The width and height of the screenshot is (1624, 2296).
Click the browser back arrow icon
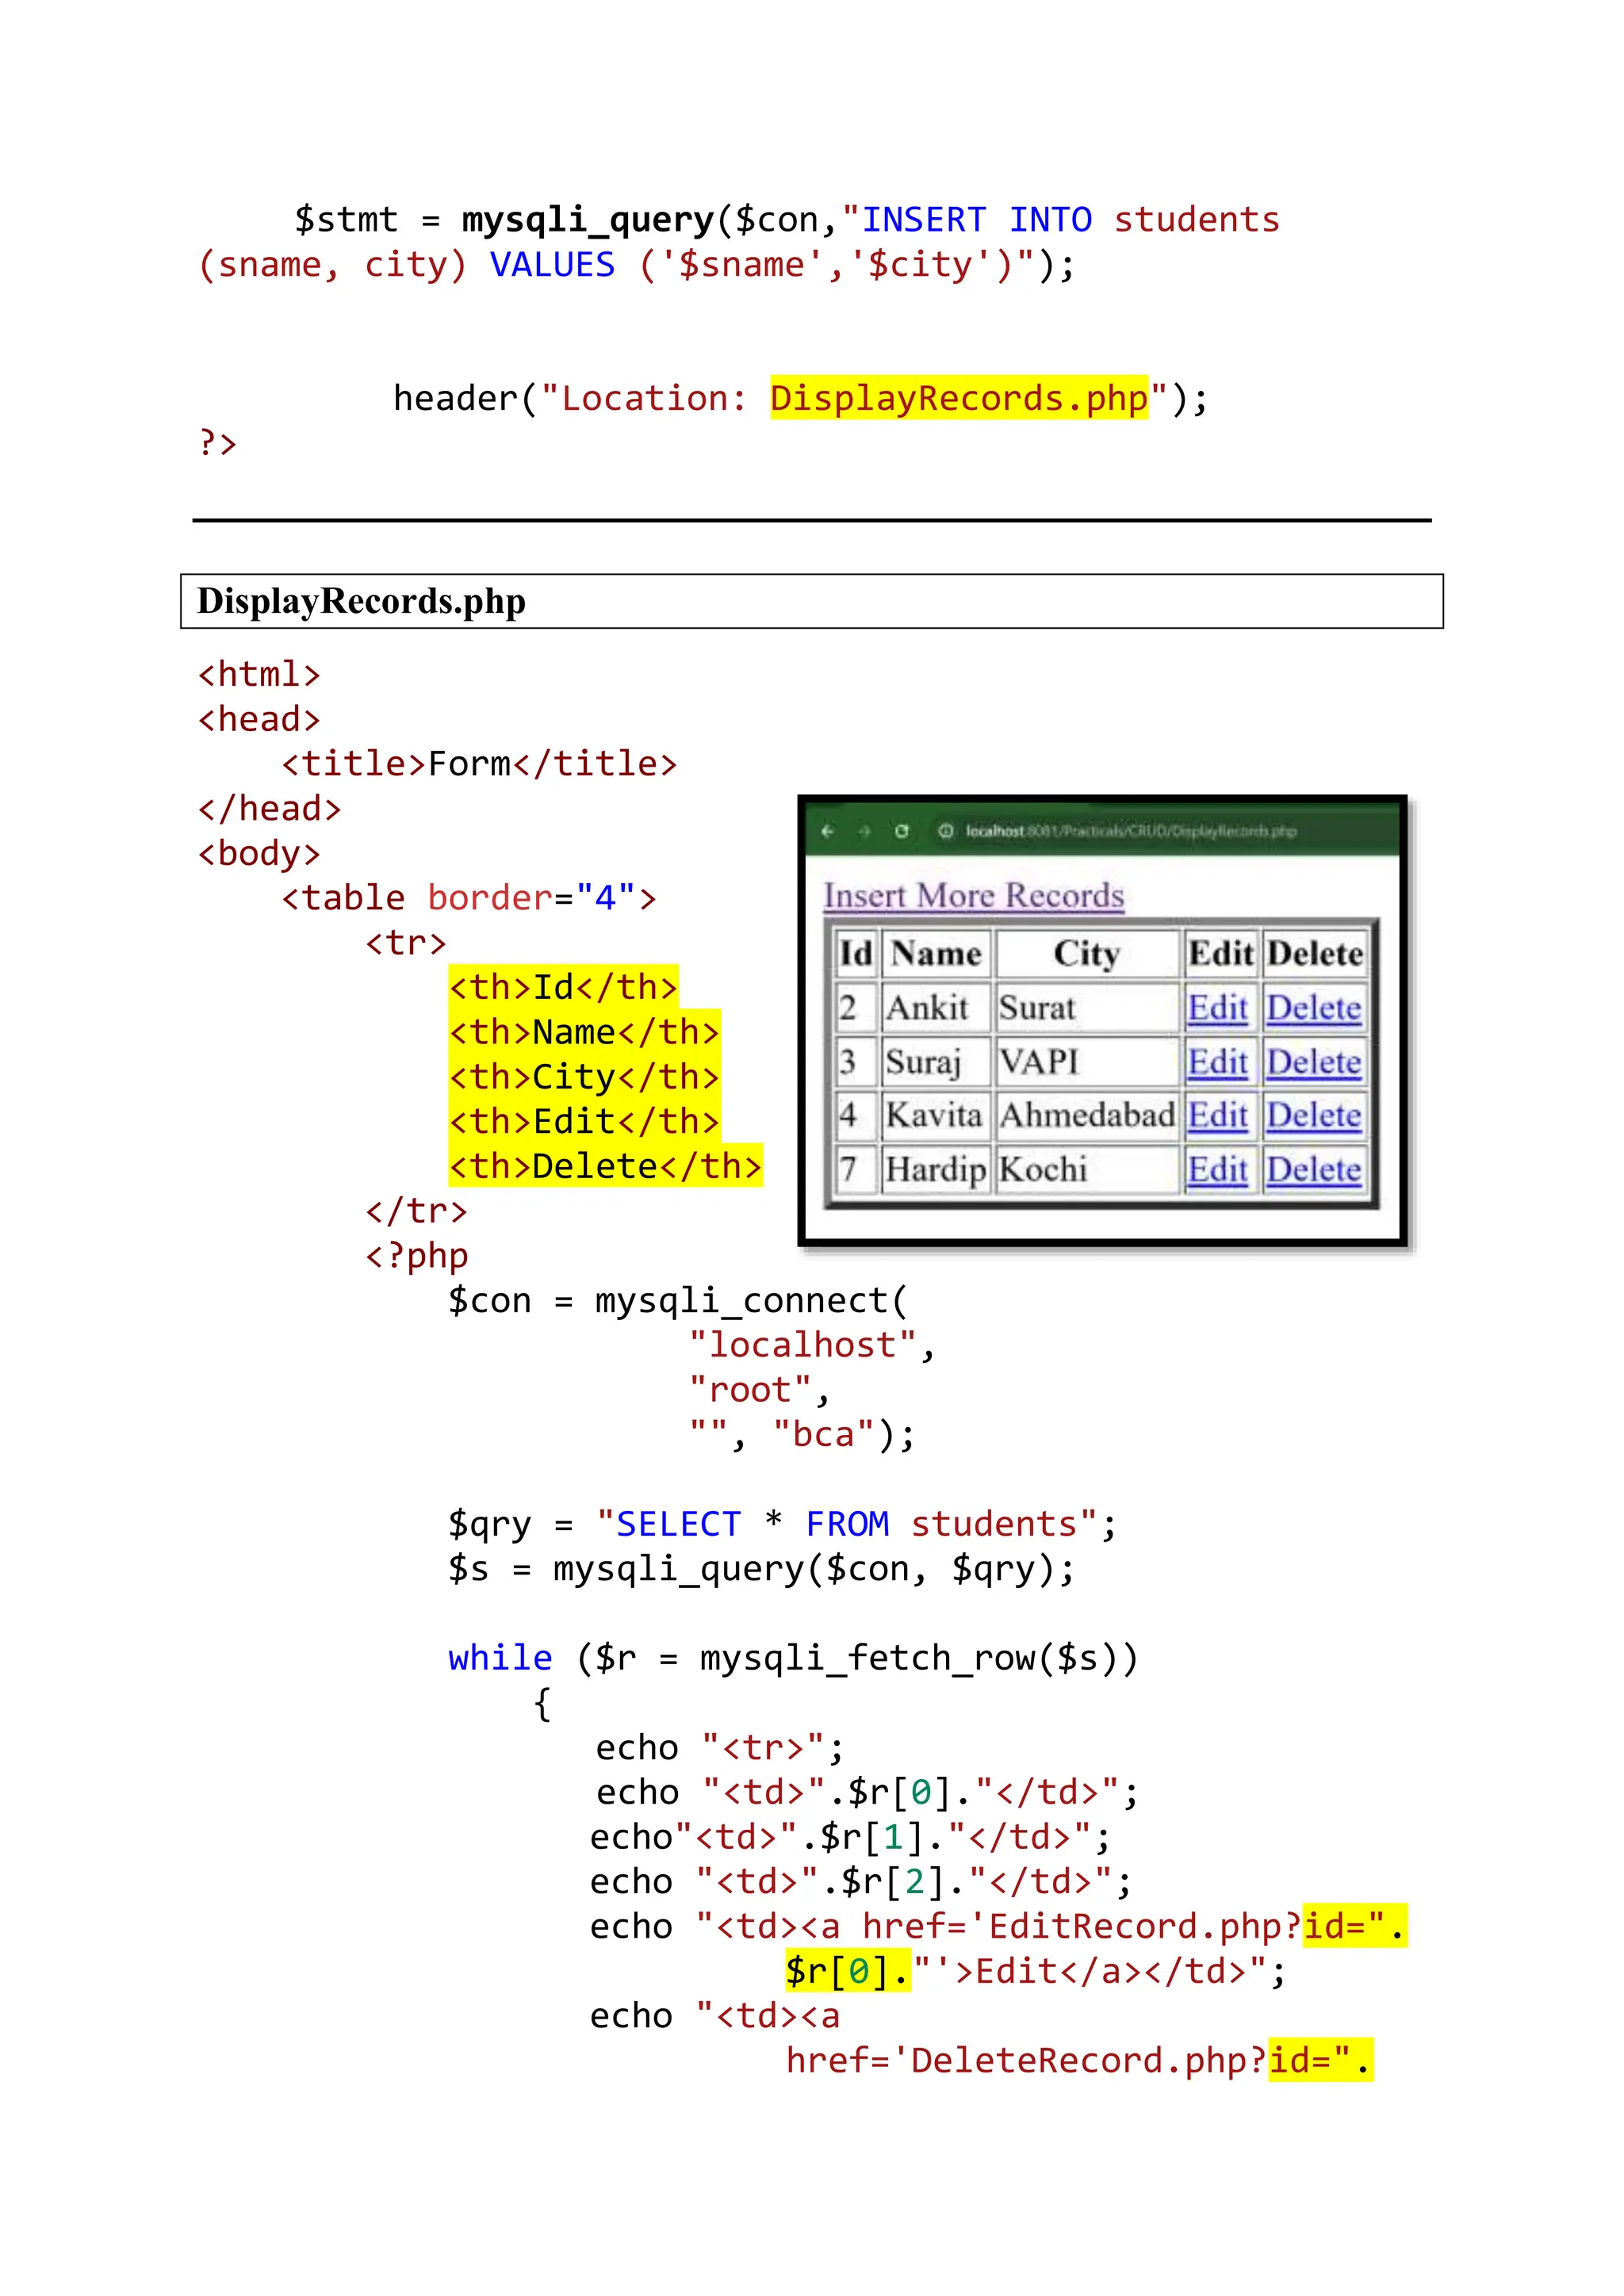(827, 831)
